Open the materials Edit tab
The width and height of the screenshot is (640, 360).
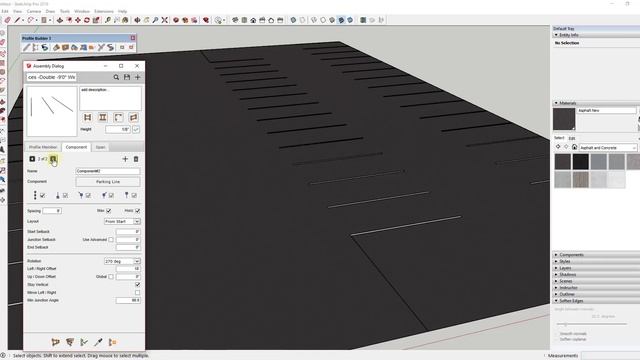[x=572, y=138]
